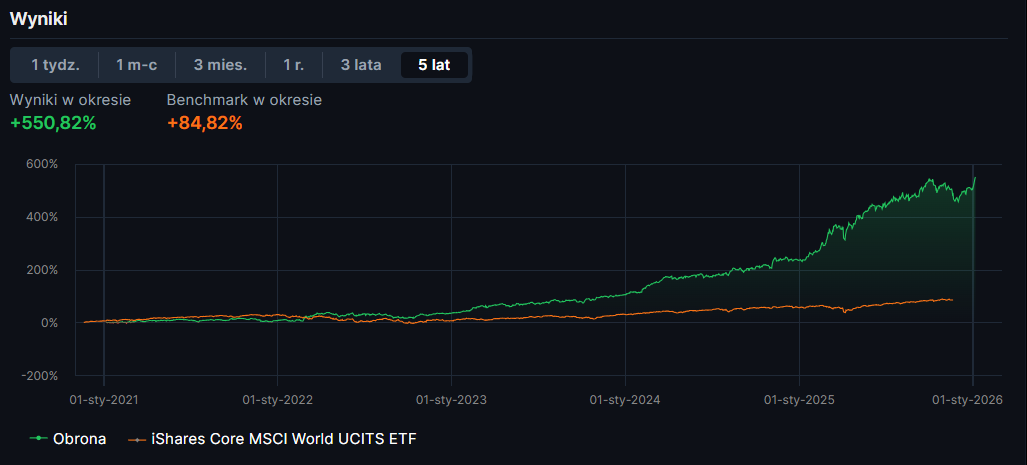1027x465 pixels.
Task: Select the '1 tydz.' time range tab
Action: click(x=55, y=65)
